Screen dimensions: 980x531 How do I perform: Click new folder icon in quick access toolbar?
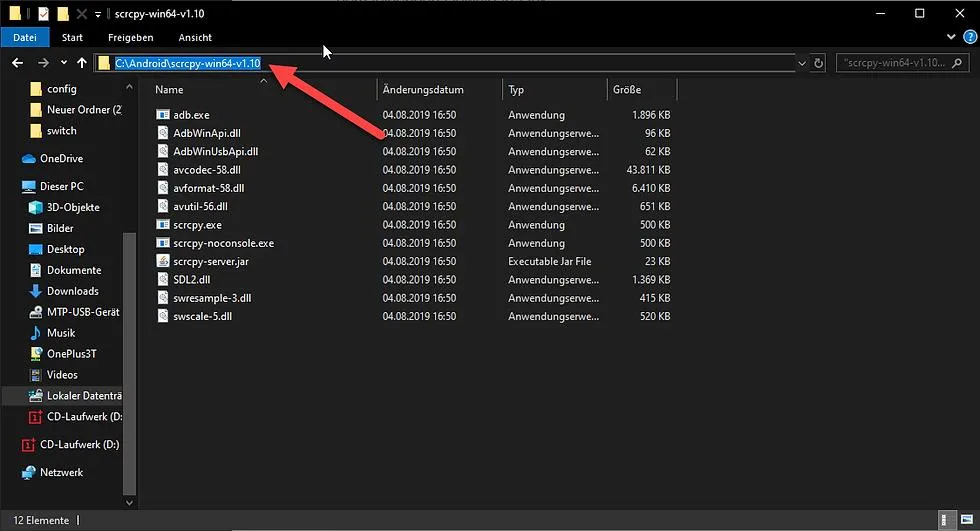[x=62, y=13]
